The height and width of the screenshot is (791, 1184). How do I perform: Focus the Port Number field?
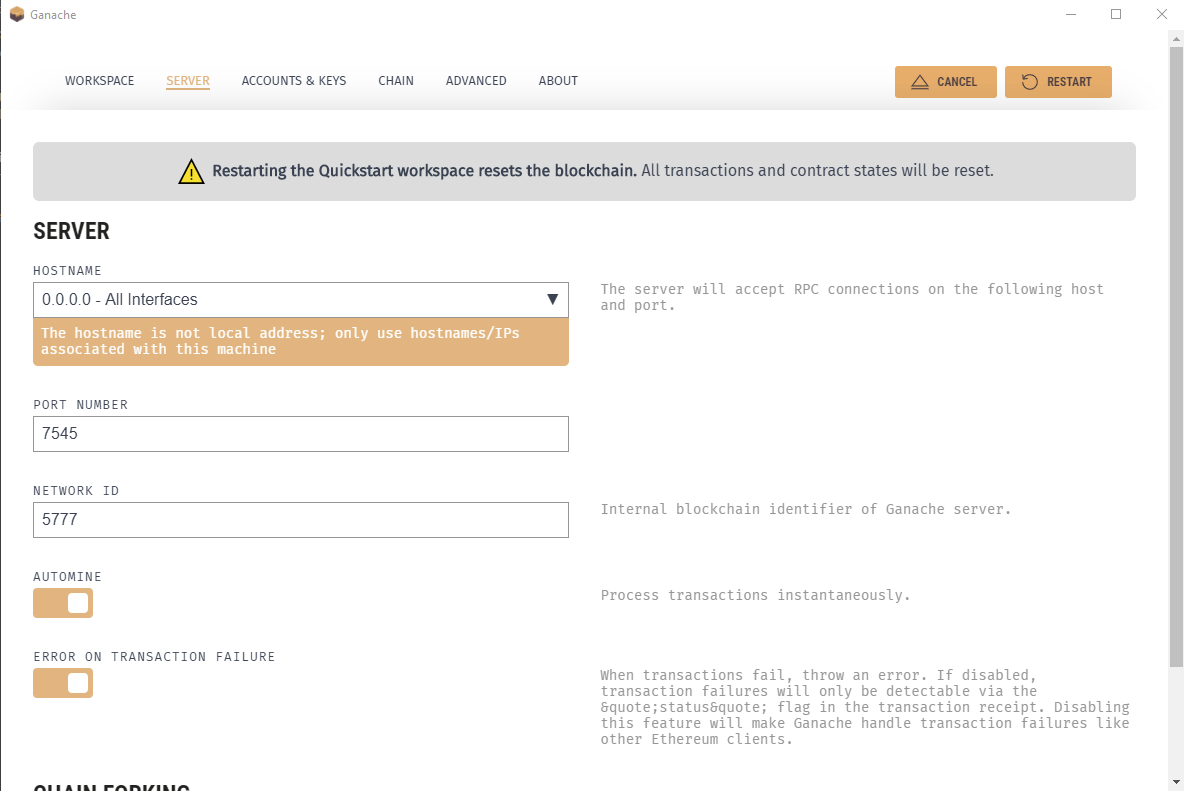click(301, 434)
